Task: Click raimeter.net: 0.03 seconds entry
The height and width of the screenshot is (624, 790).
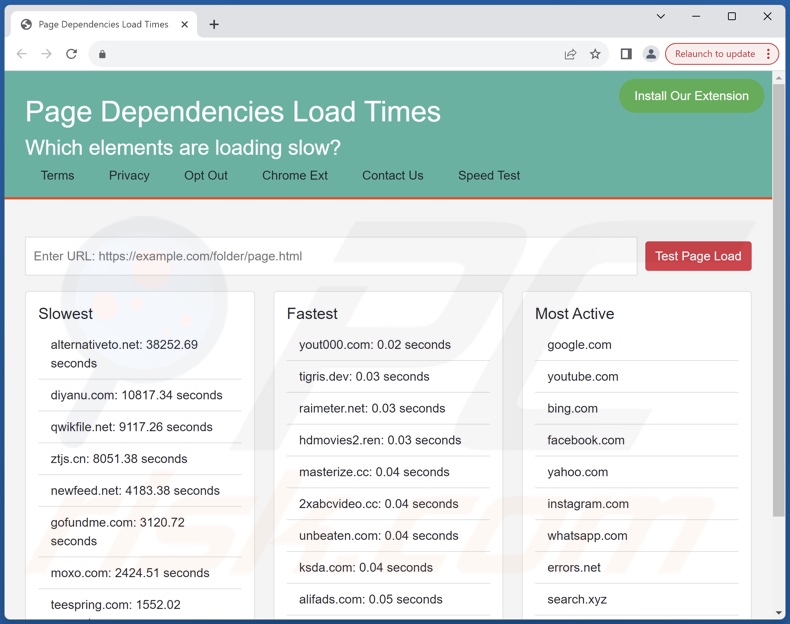Action: click(x=372, y=408)
